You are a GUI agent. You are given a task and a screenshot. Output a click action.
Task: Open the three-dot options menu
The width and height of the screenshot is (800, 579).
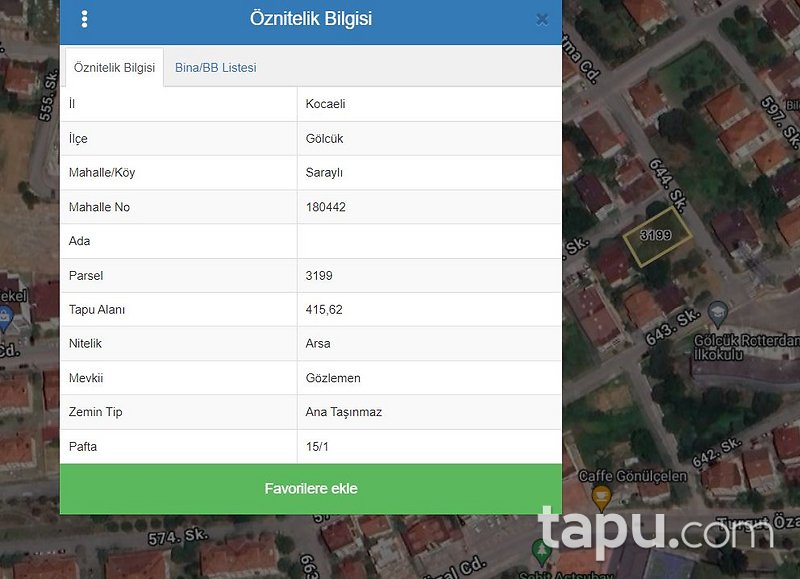click(85, 19)
